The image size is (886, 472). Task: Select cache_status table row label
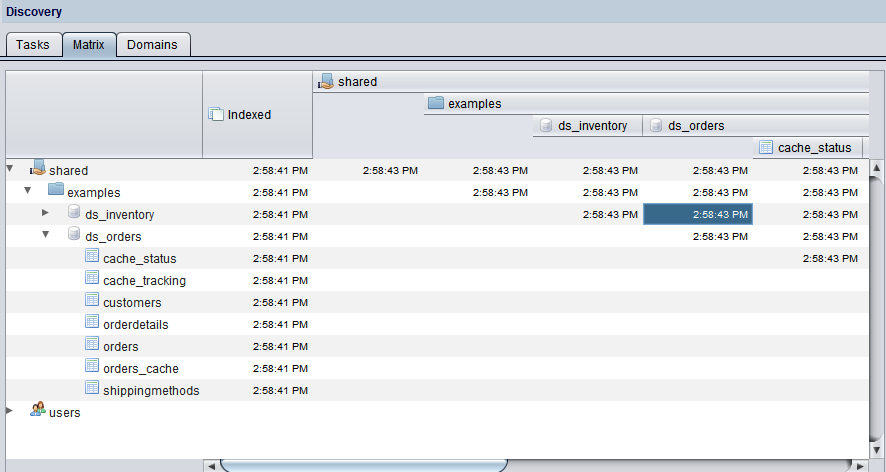click(x=140, y=259)
